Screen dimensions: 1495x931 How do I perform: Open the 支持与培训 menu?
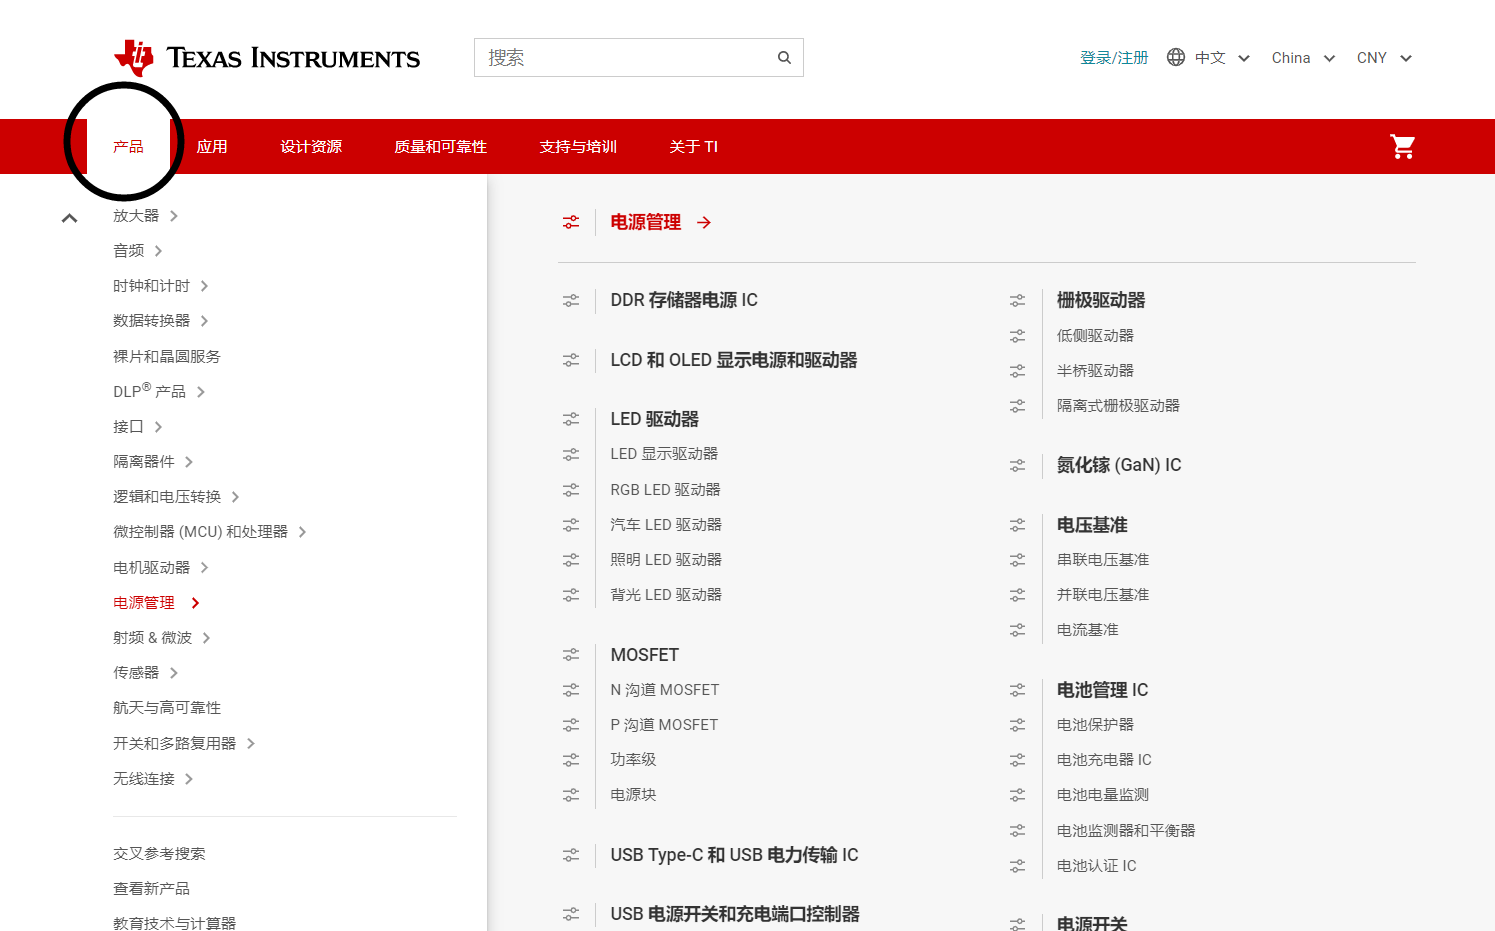tap(577, 146)
